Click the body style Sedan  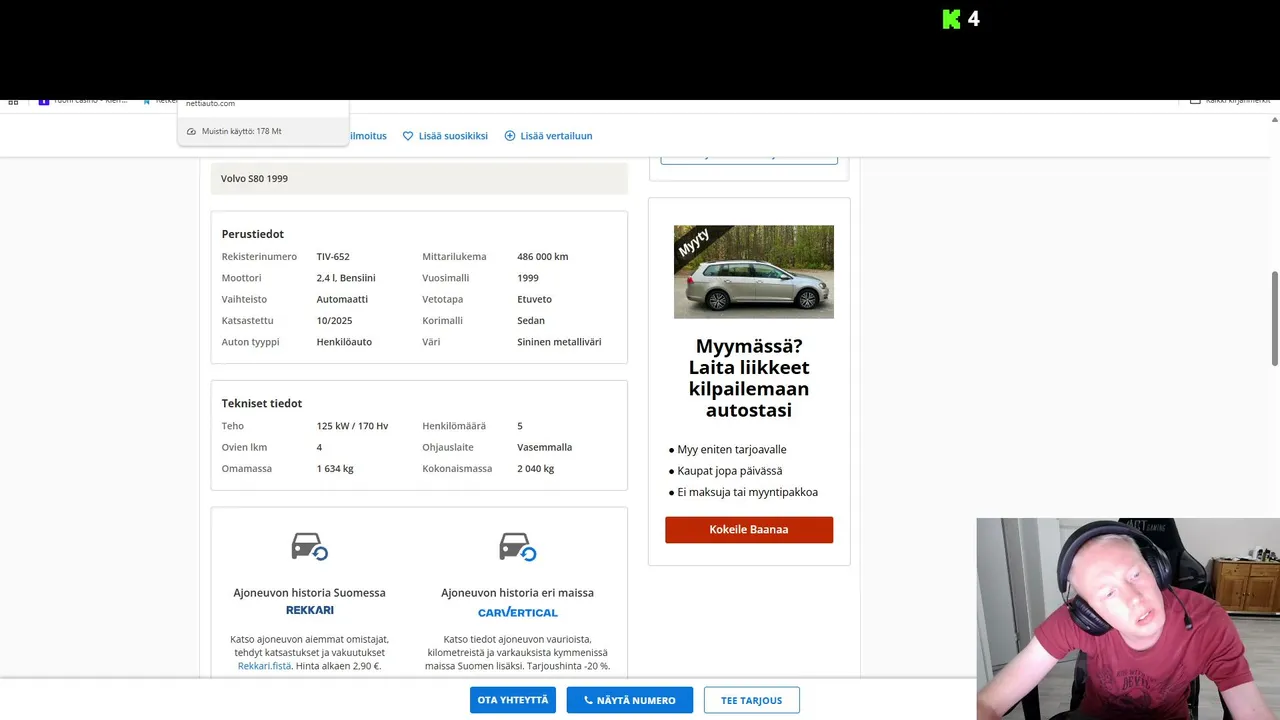pos(531,321)
